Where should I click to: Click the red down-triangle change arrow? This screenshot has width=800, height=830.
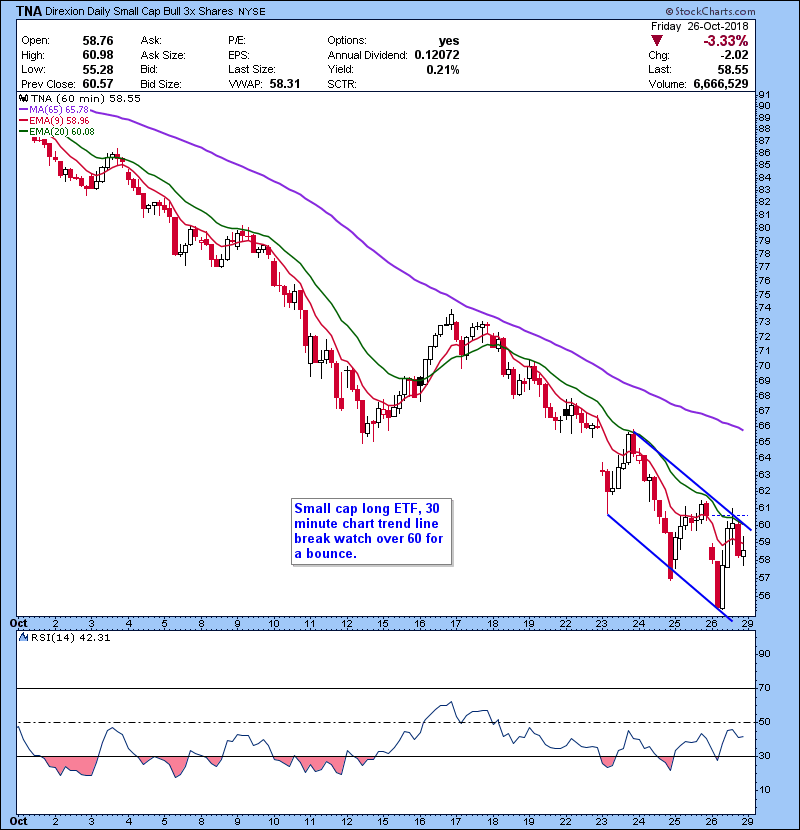tap(657, 41)
